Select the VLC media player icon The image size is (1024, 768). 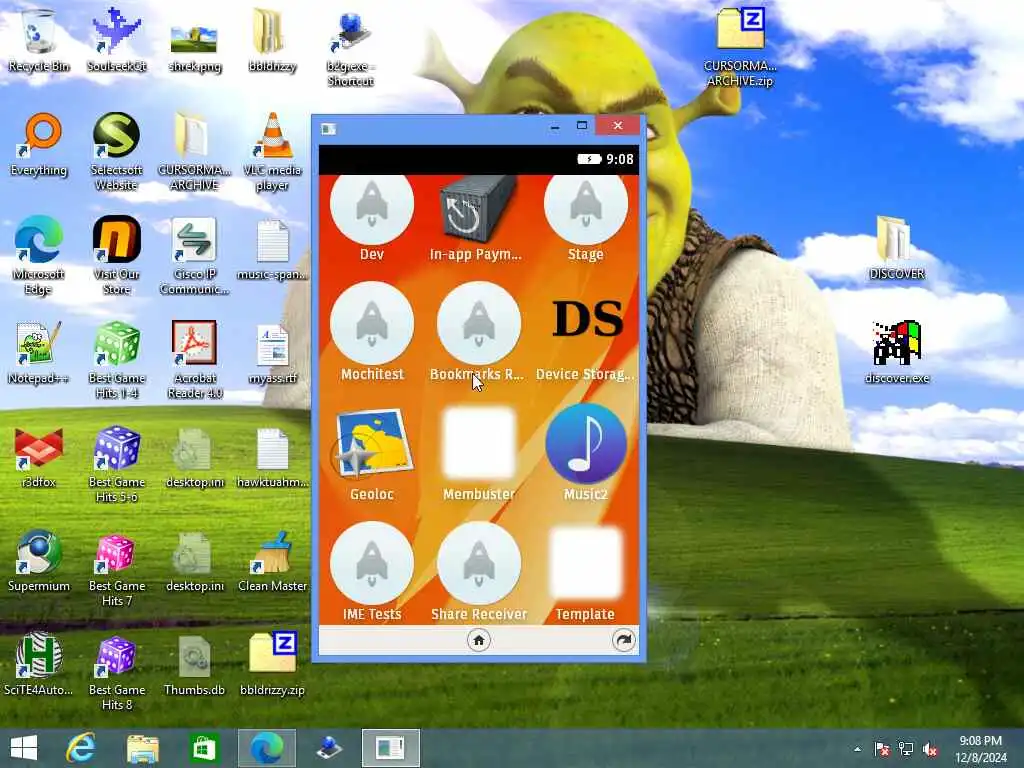coord(272,152)
